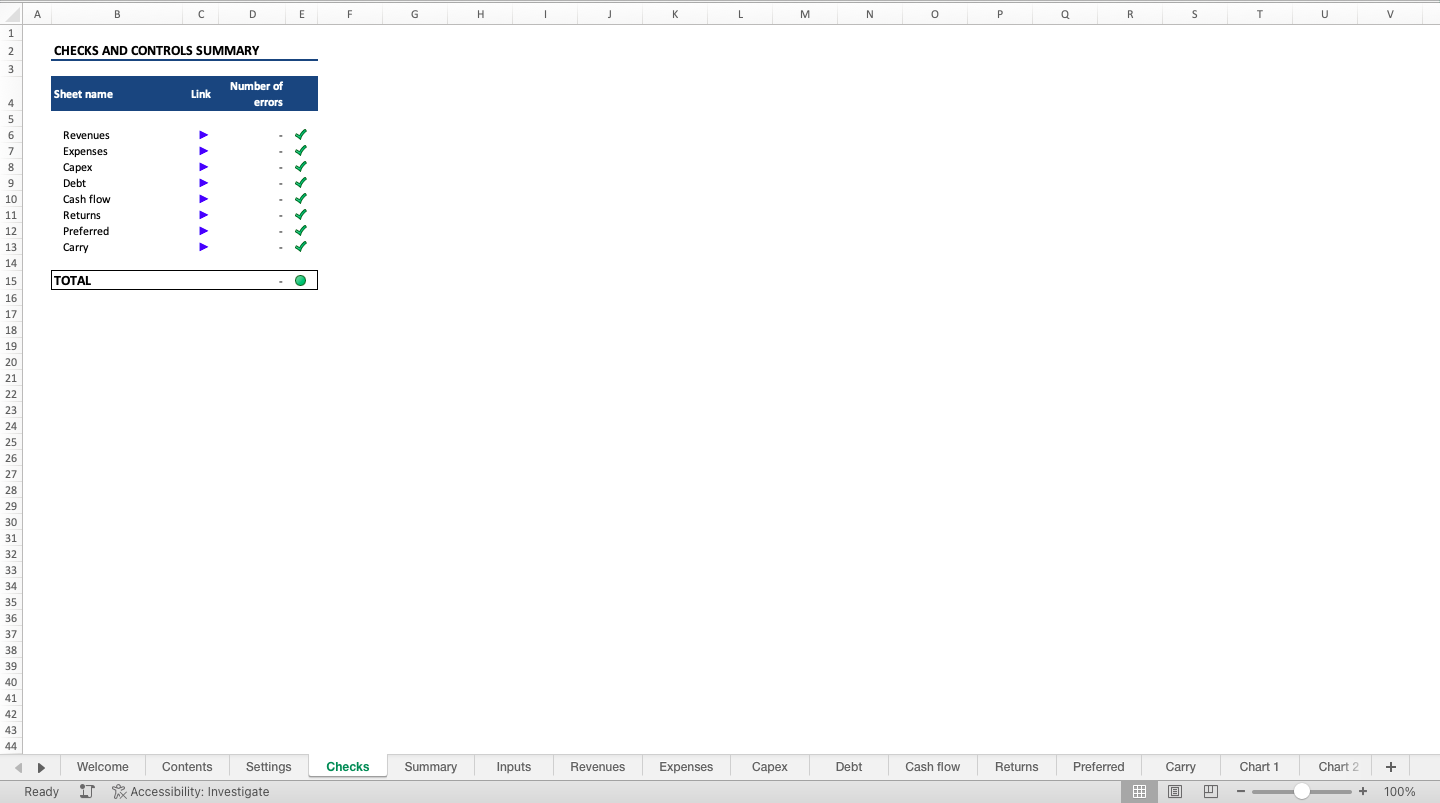Screen dimensions: 1440x803
Task: Open zoom dialog via 100% label
Action: (x=1400, y=792)
